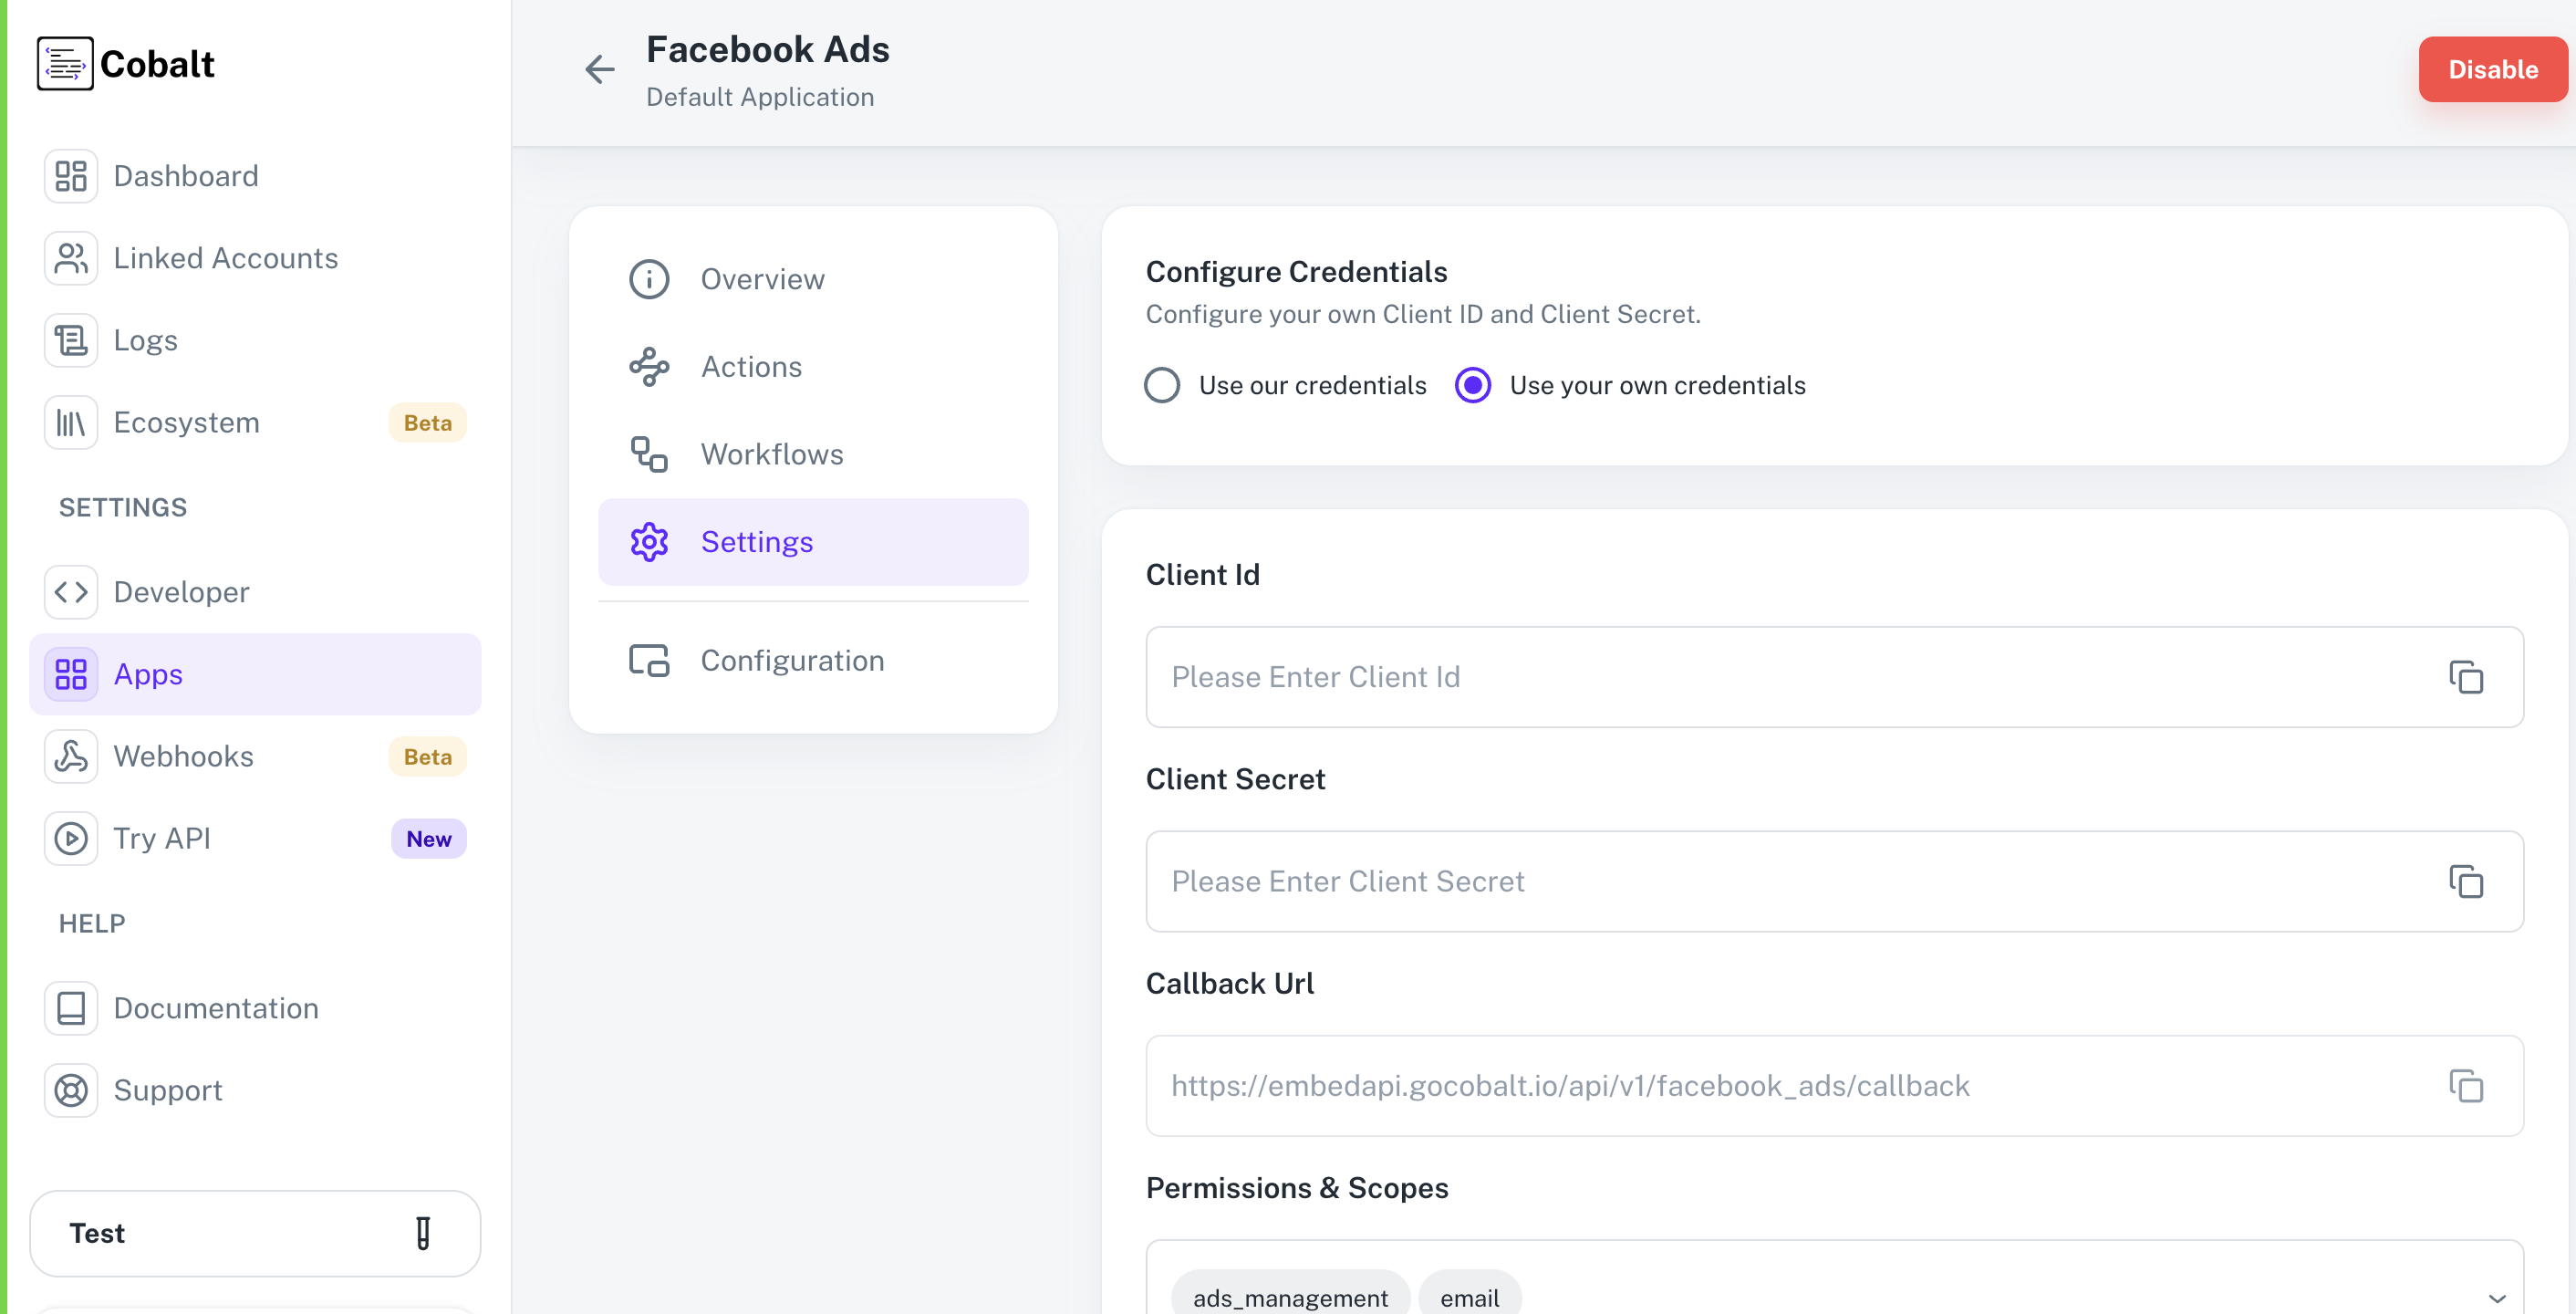Select the Use your own credentials option
The height and width of the screenshot is (1314, 2576).
[1472, 385]
